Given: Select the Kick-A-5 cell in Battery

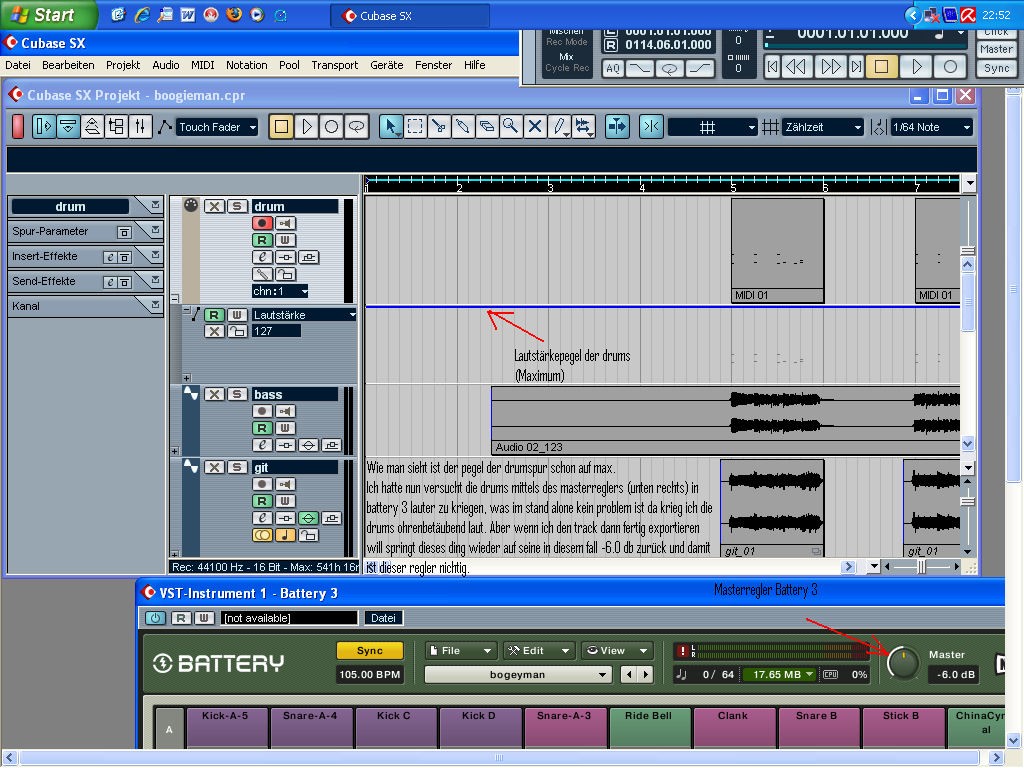Looking at the screenshot, I should [225, 727].
